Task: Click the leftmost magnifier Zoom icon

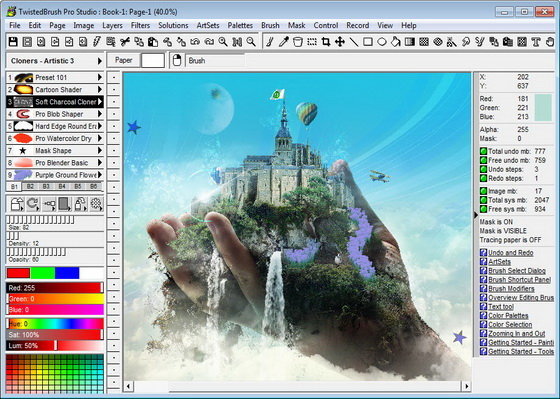Action: (223, 42)
